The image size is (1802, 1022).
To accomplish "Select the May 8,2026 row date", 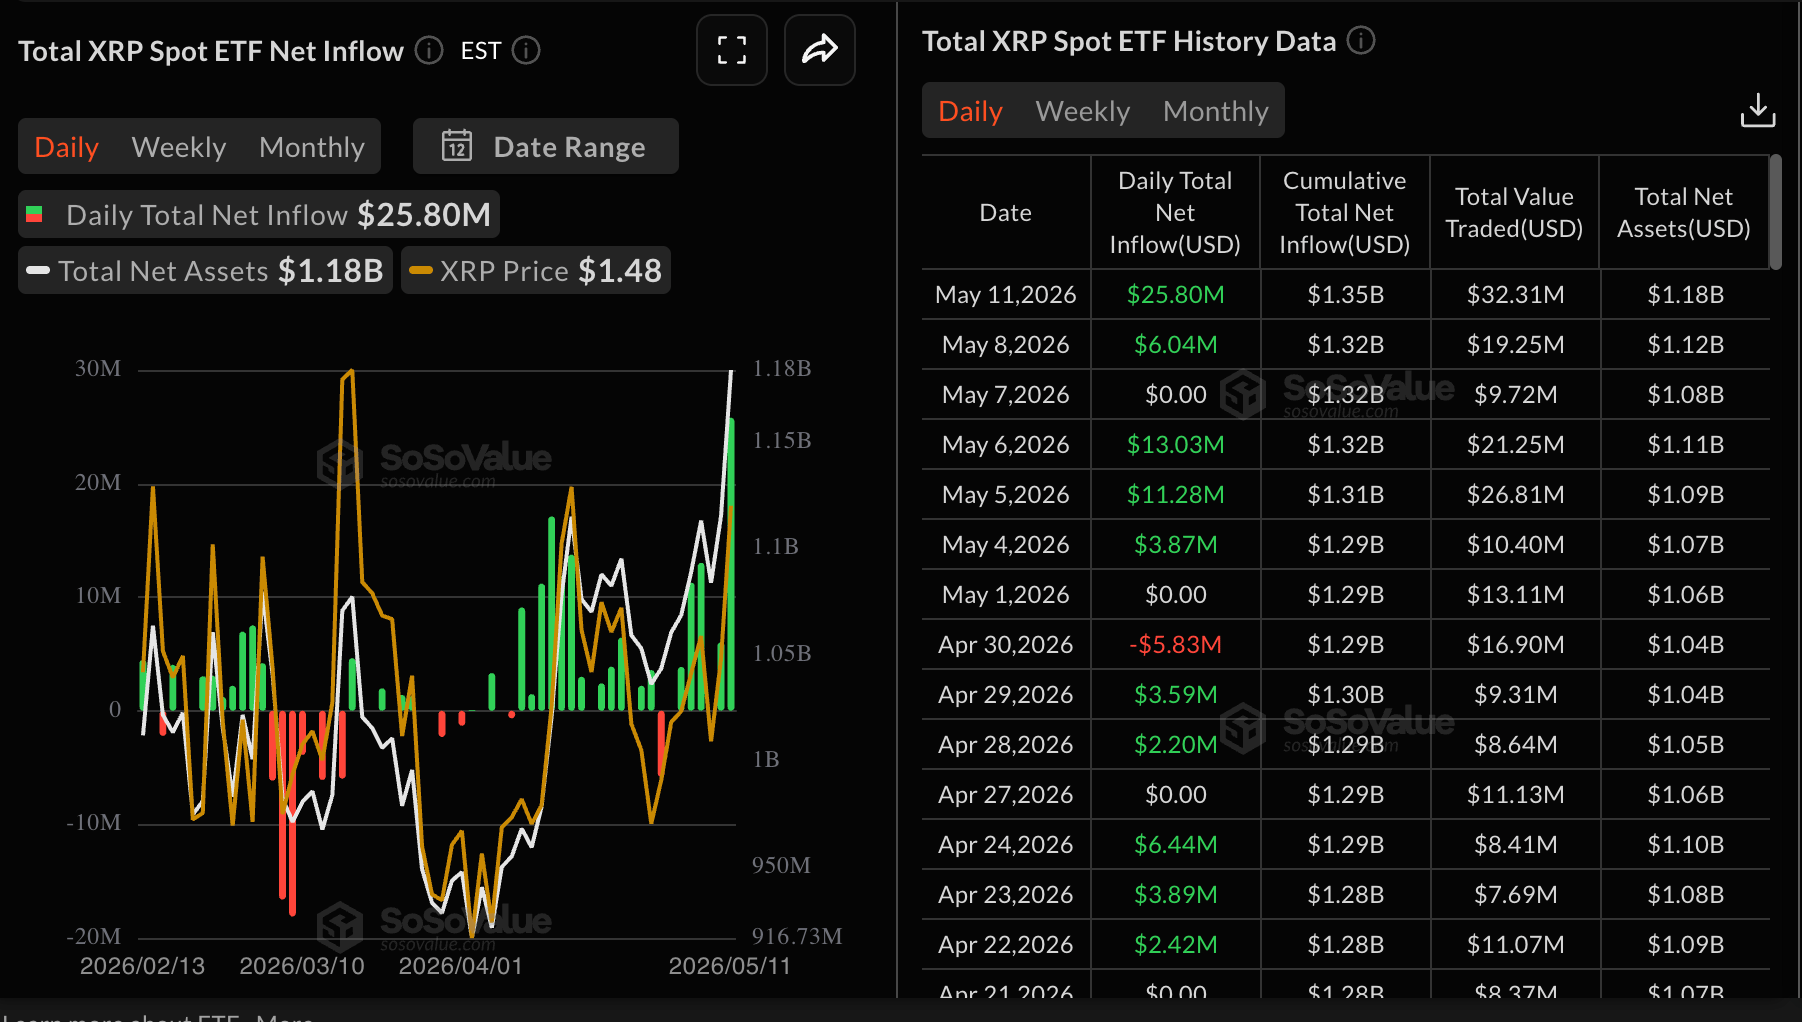I will pos(1006,344).
